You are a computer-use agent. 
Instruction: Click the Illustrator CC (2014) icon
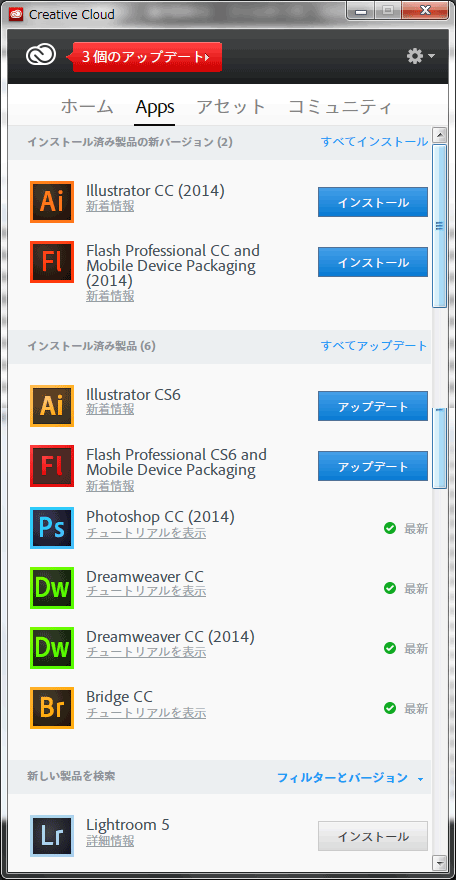click(x=52, y=202)
